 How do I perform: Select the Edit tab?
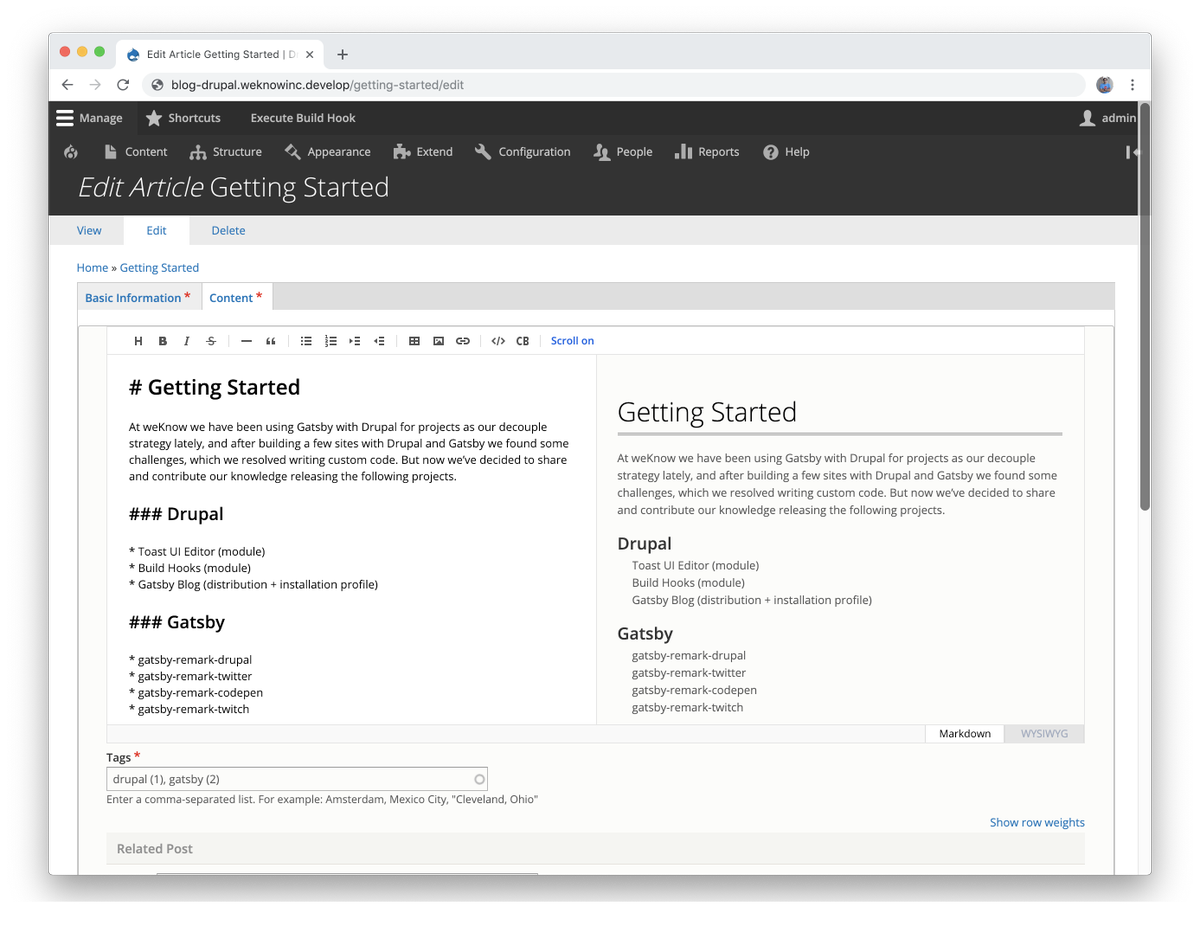click(156, 230)
